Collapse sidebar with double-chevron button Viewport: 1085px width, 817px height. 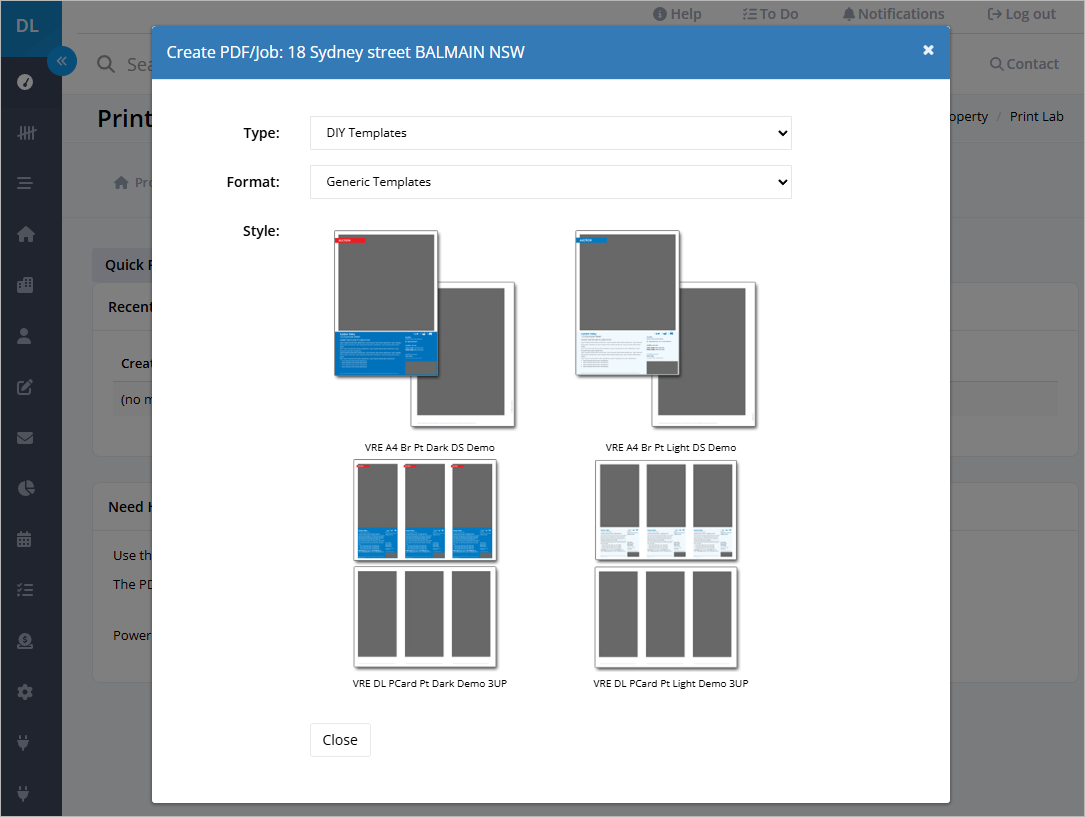tap(62, 61)
